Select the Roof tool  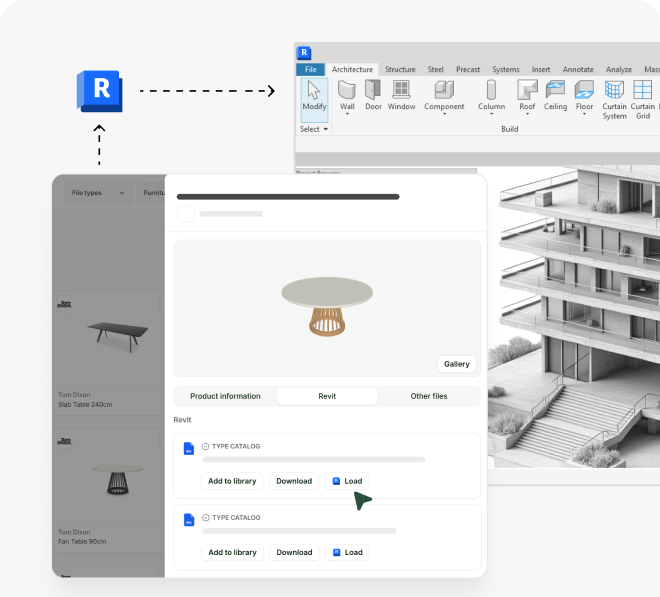coord(527,96)
